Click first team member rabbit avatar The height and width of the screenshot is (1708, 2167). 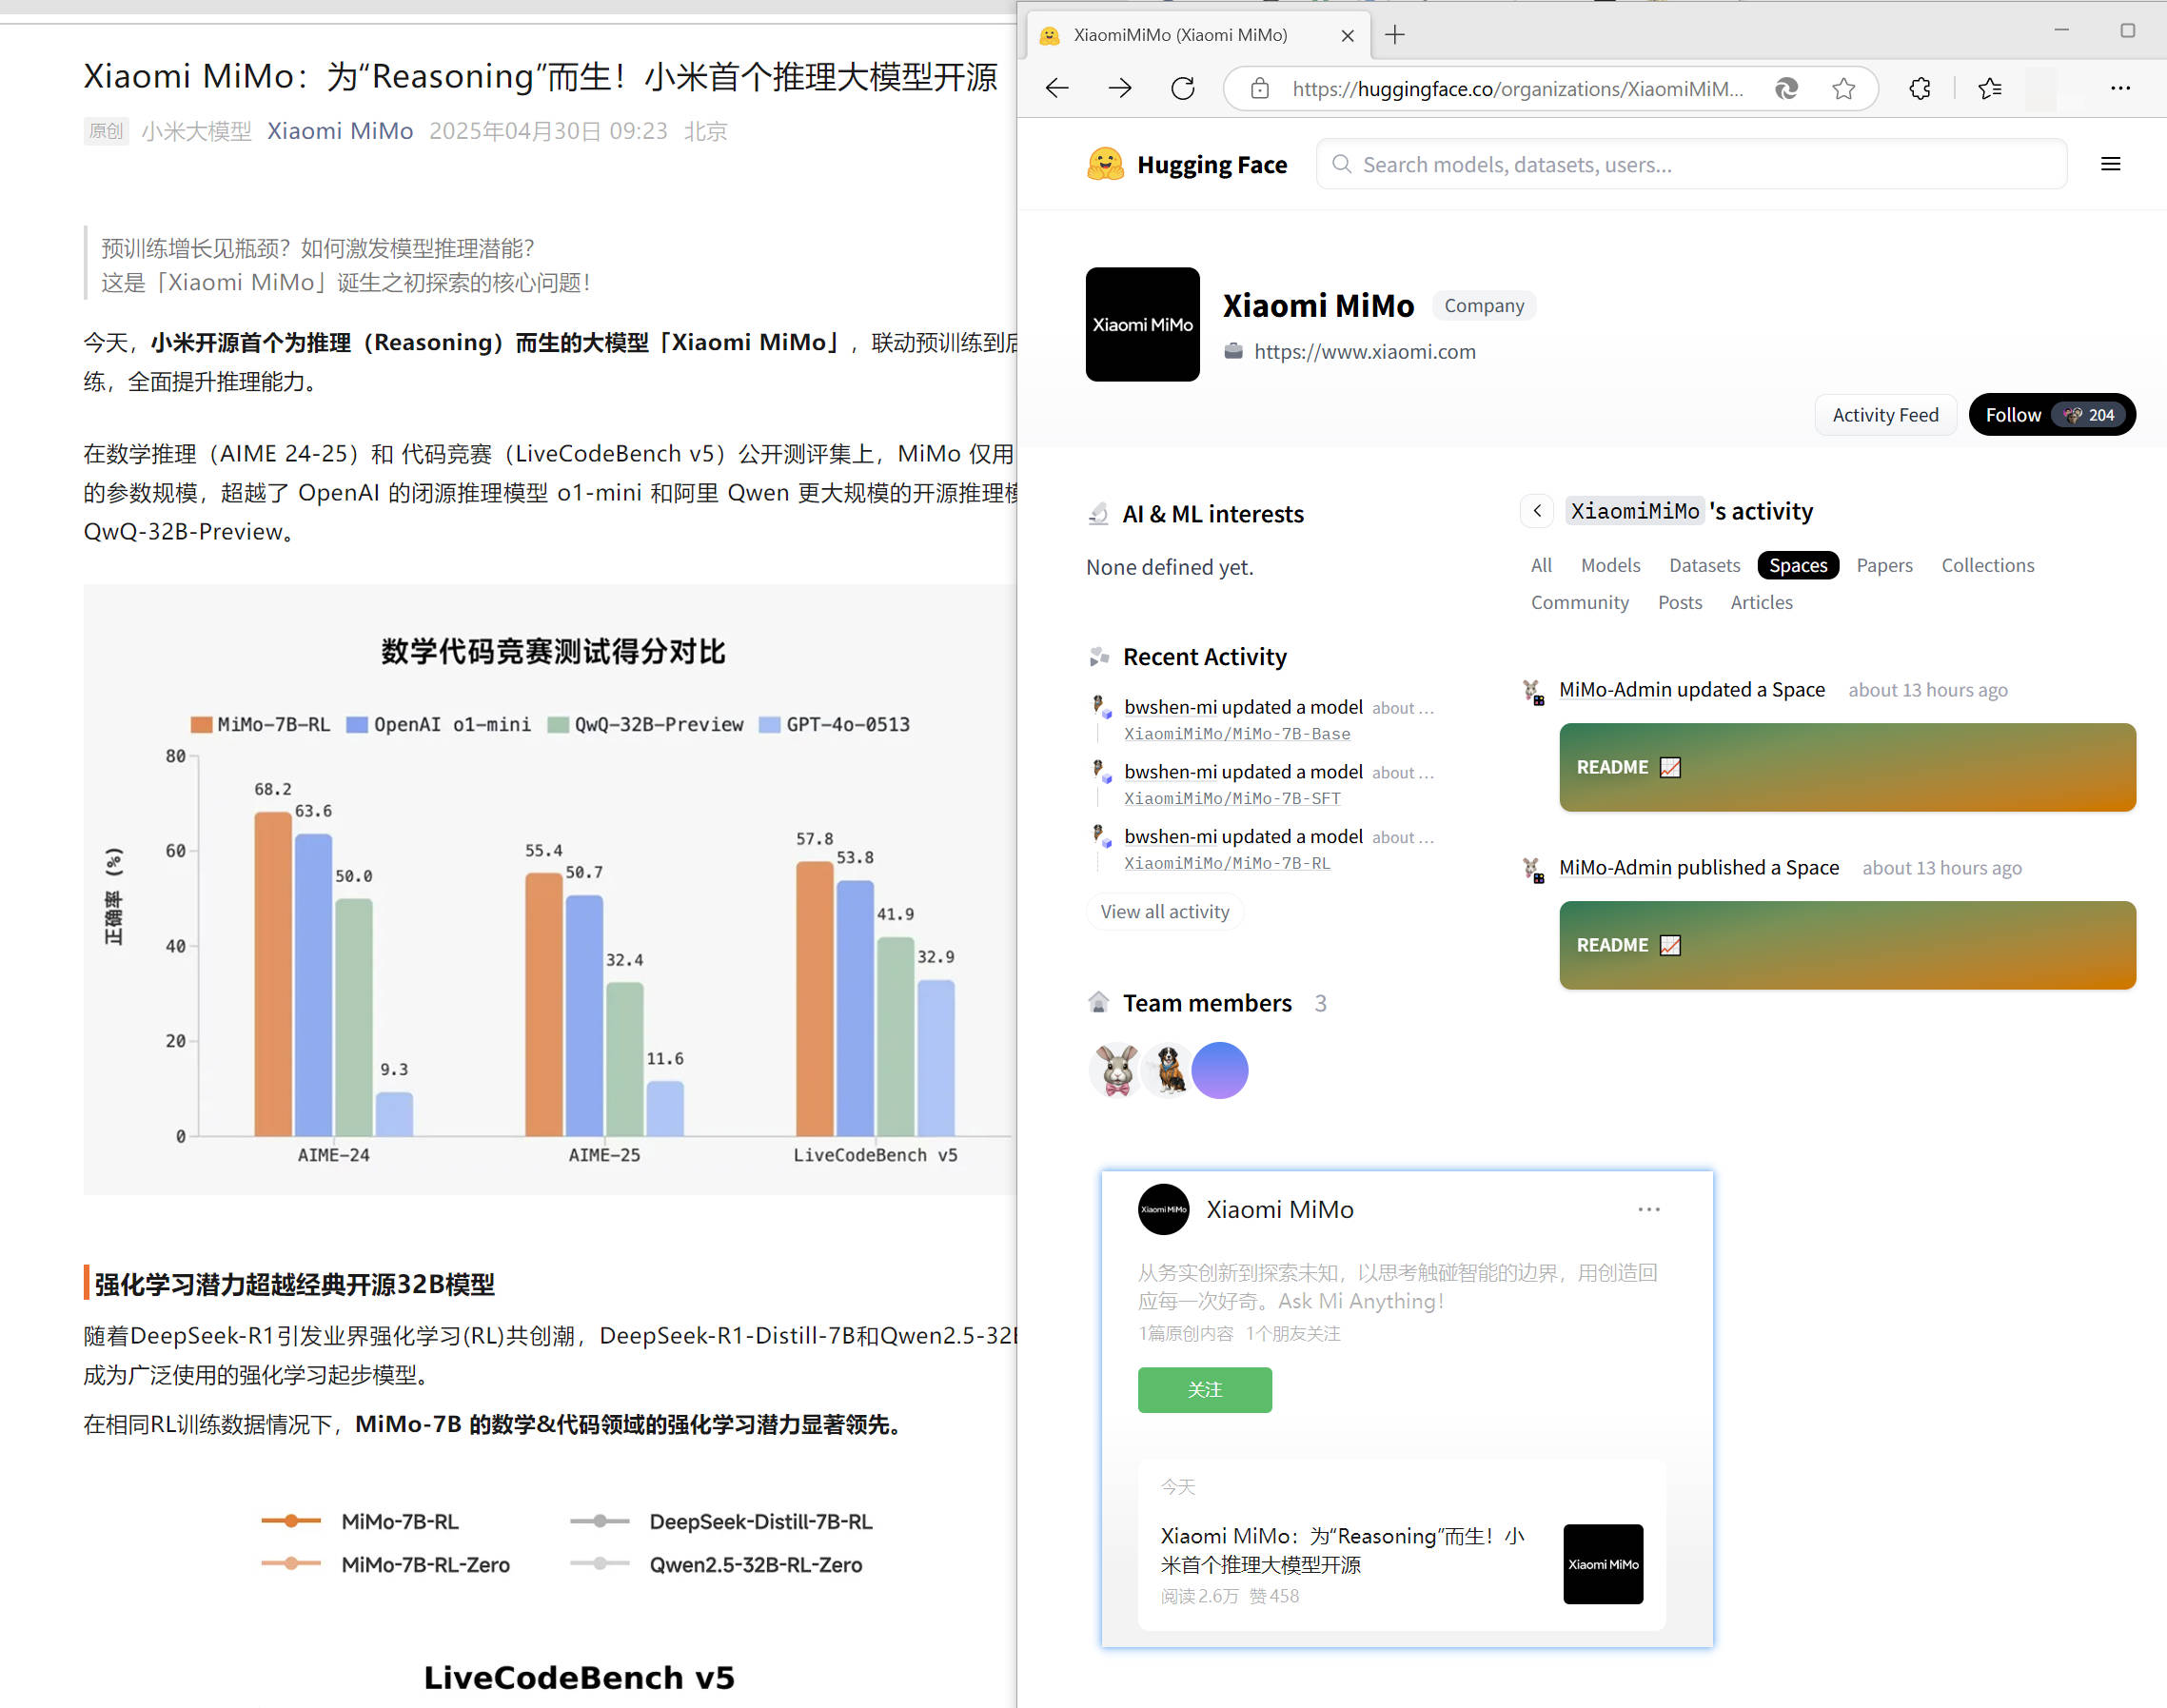tap(1116, 1069)
